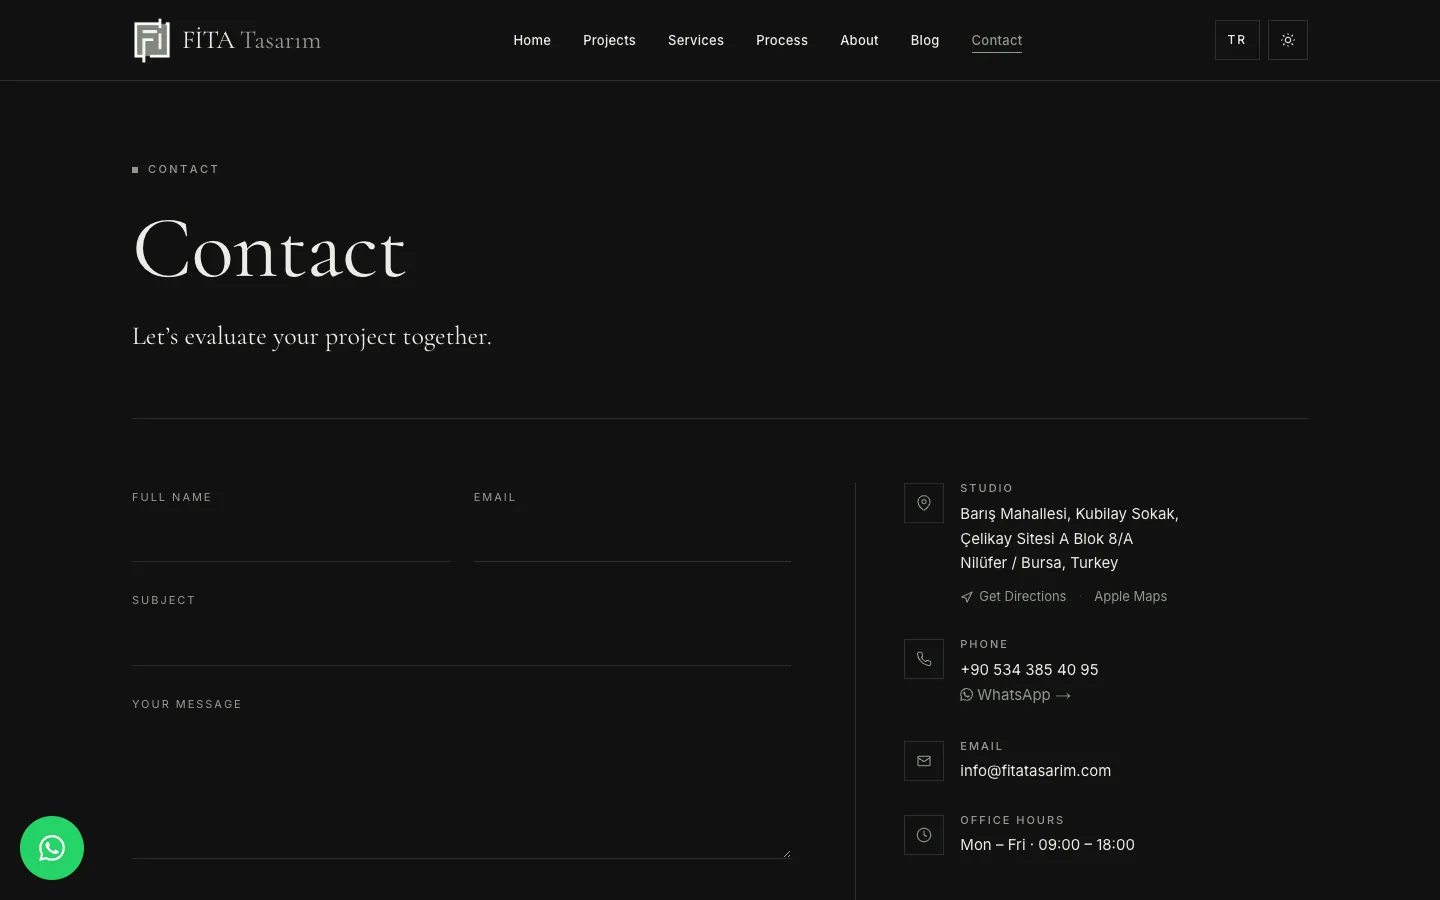
Task: Email info@fitatasarim.com
Action: point(1035,771)
